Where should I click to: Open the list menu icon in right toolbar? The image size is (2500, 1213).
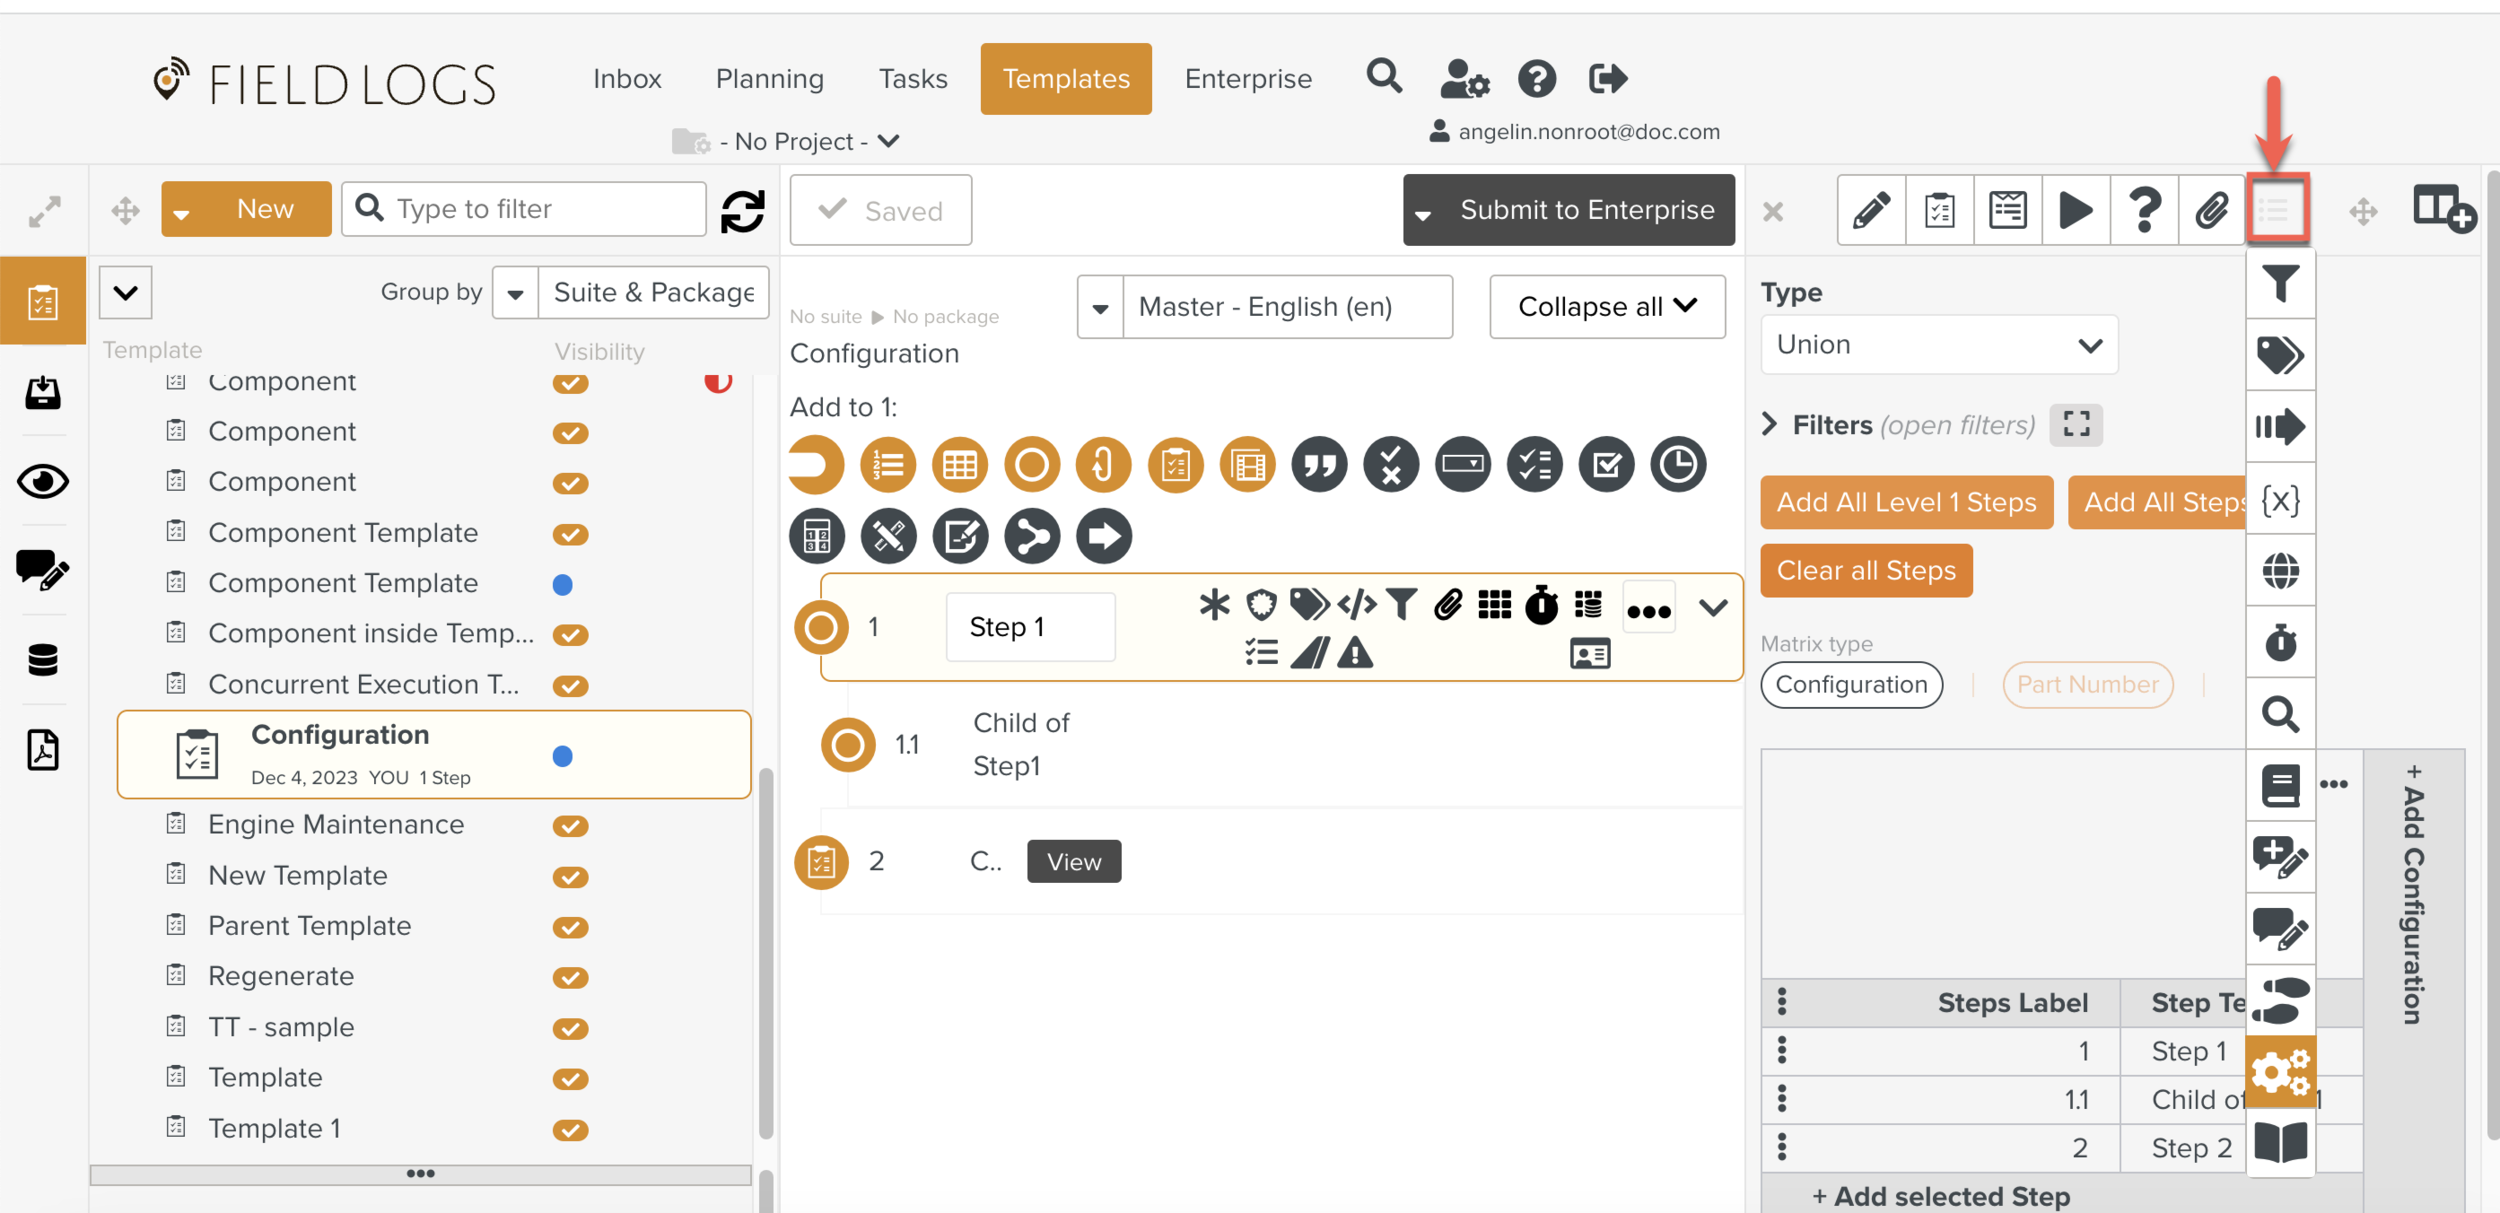pyautogui.click(x=2278, y=210)
